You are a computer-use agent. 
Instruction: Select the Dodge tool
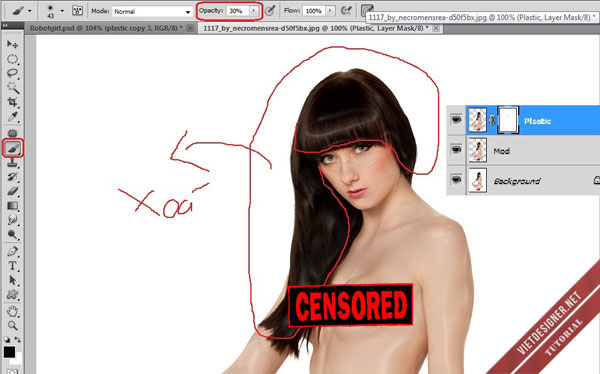(12, 235)
